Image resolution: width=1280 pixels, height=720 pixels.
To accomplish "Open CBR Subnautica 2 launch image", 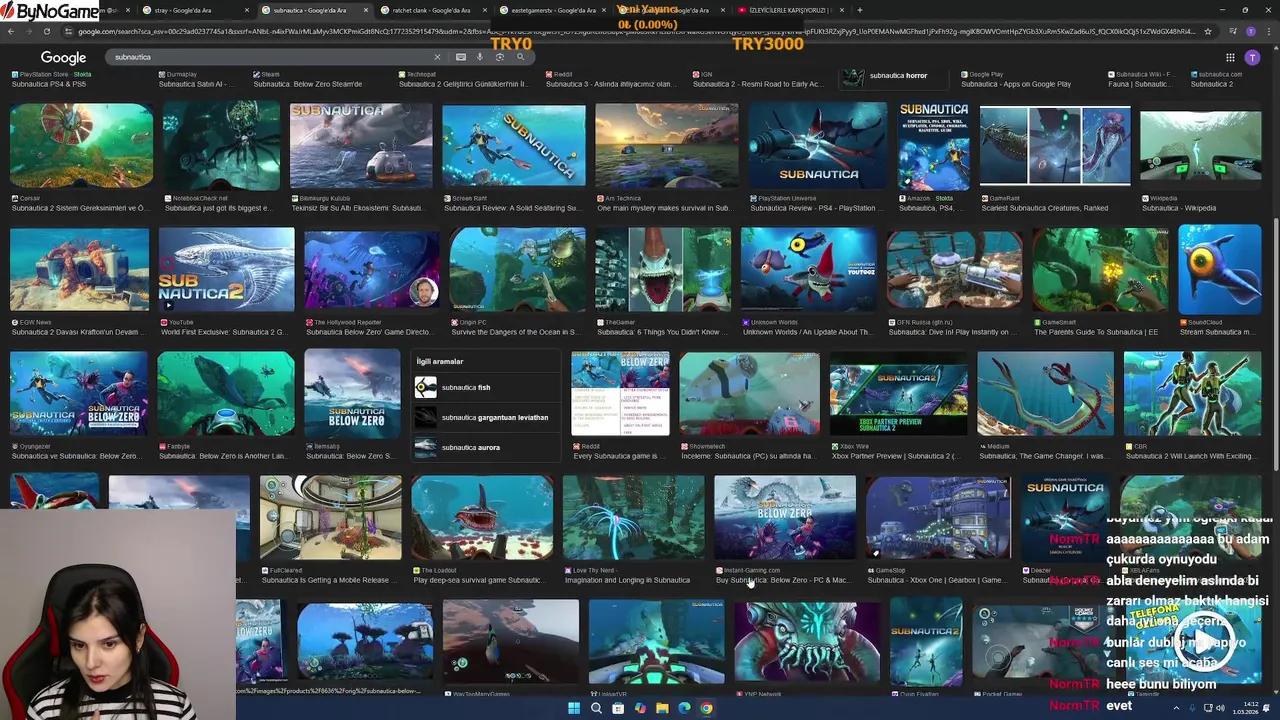I will [x=1193, y=393].
